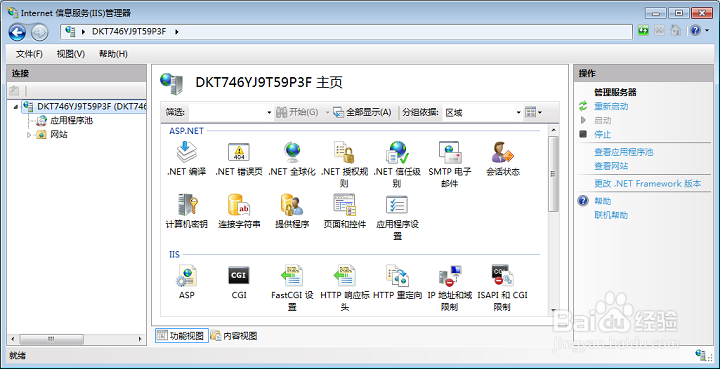Click the 联机帮助 link
Screen dimensions: 720x369
tap(611, 215)
